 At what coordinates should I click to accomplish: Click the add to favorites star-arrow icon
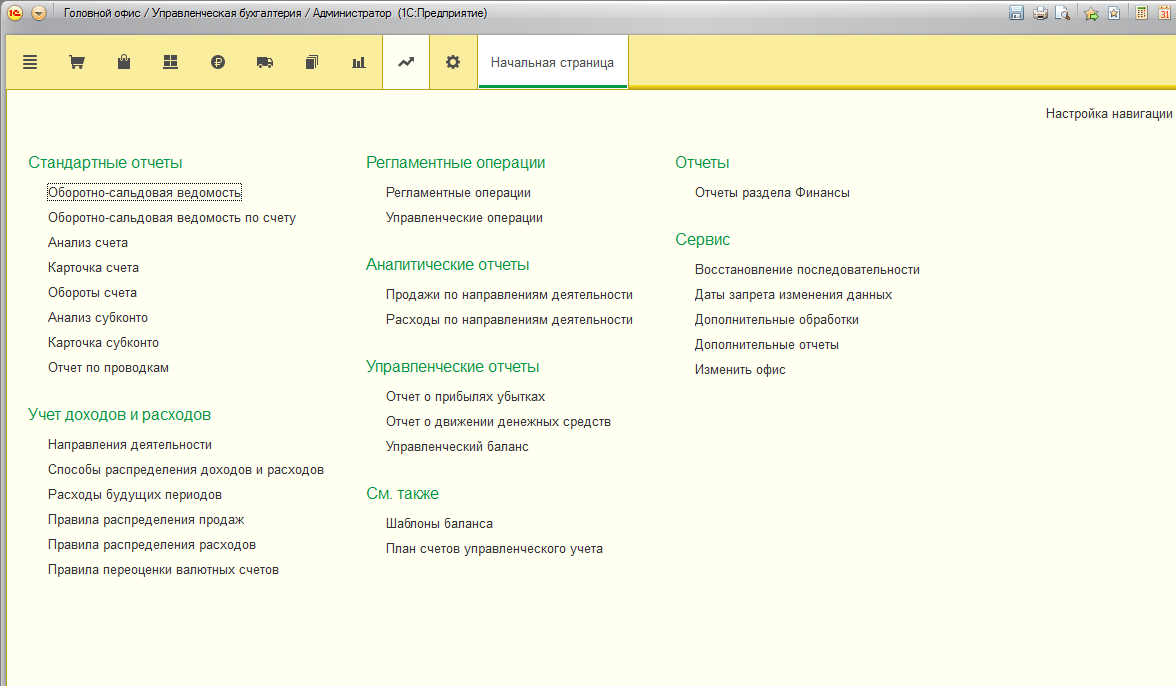[1092, 13]
